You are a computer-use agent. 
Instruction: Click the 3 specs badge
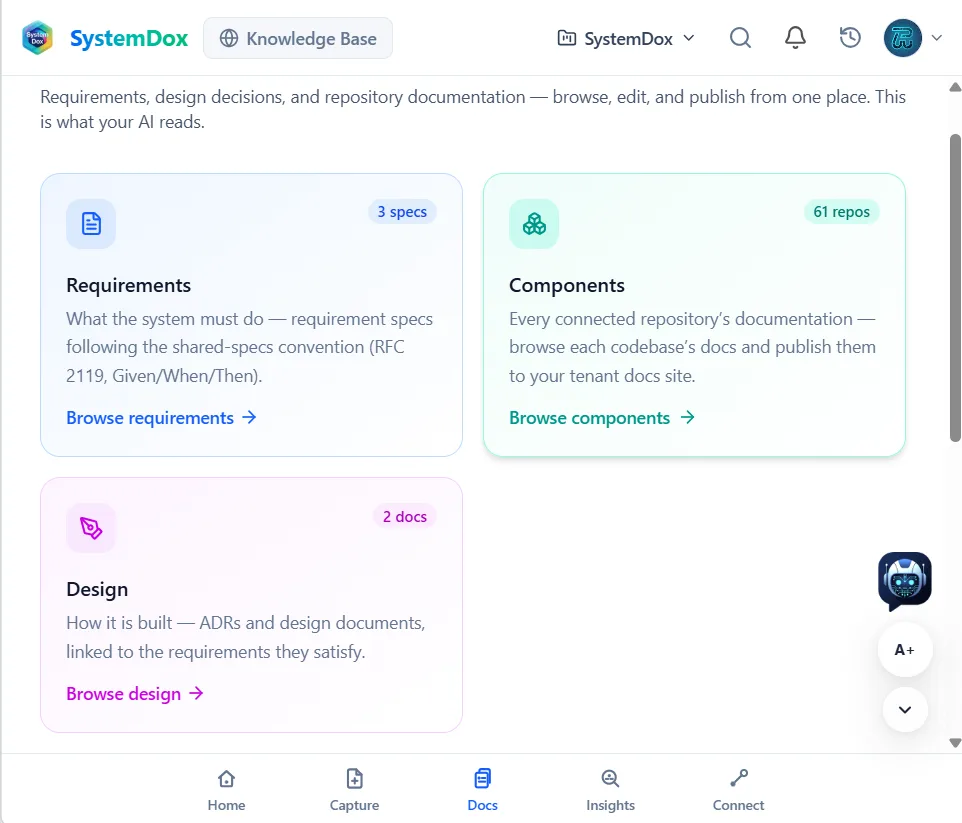pos(402,212)
